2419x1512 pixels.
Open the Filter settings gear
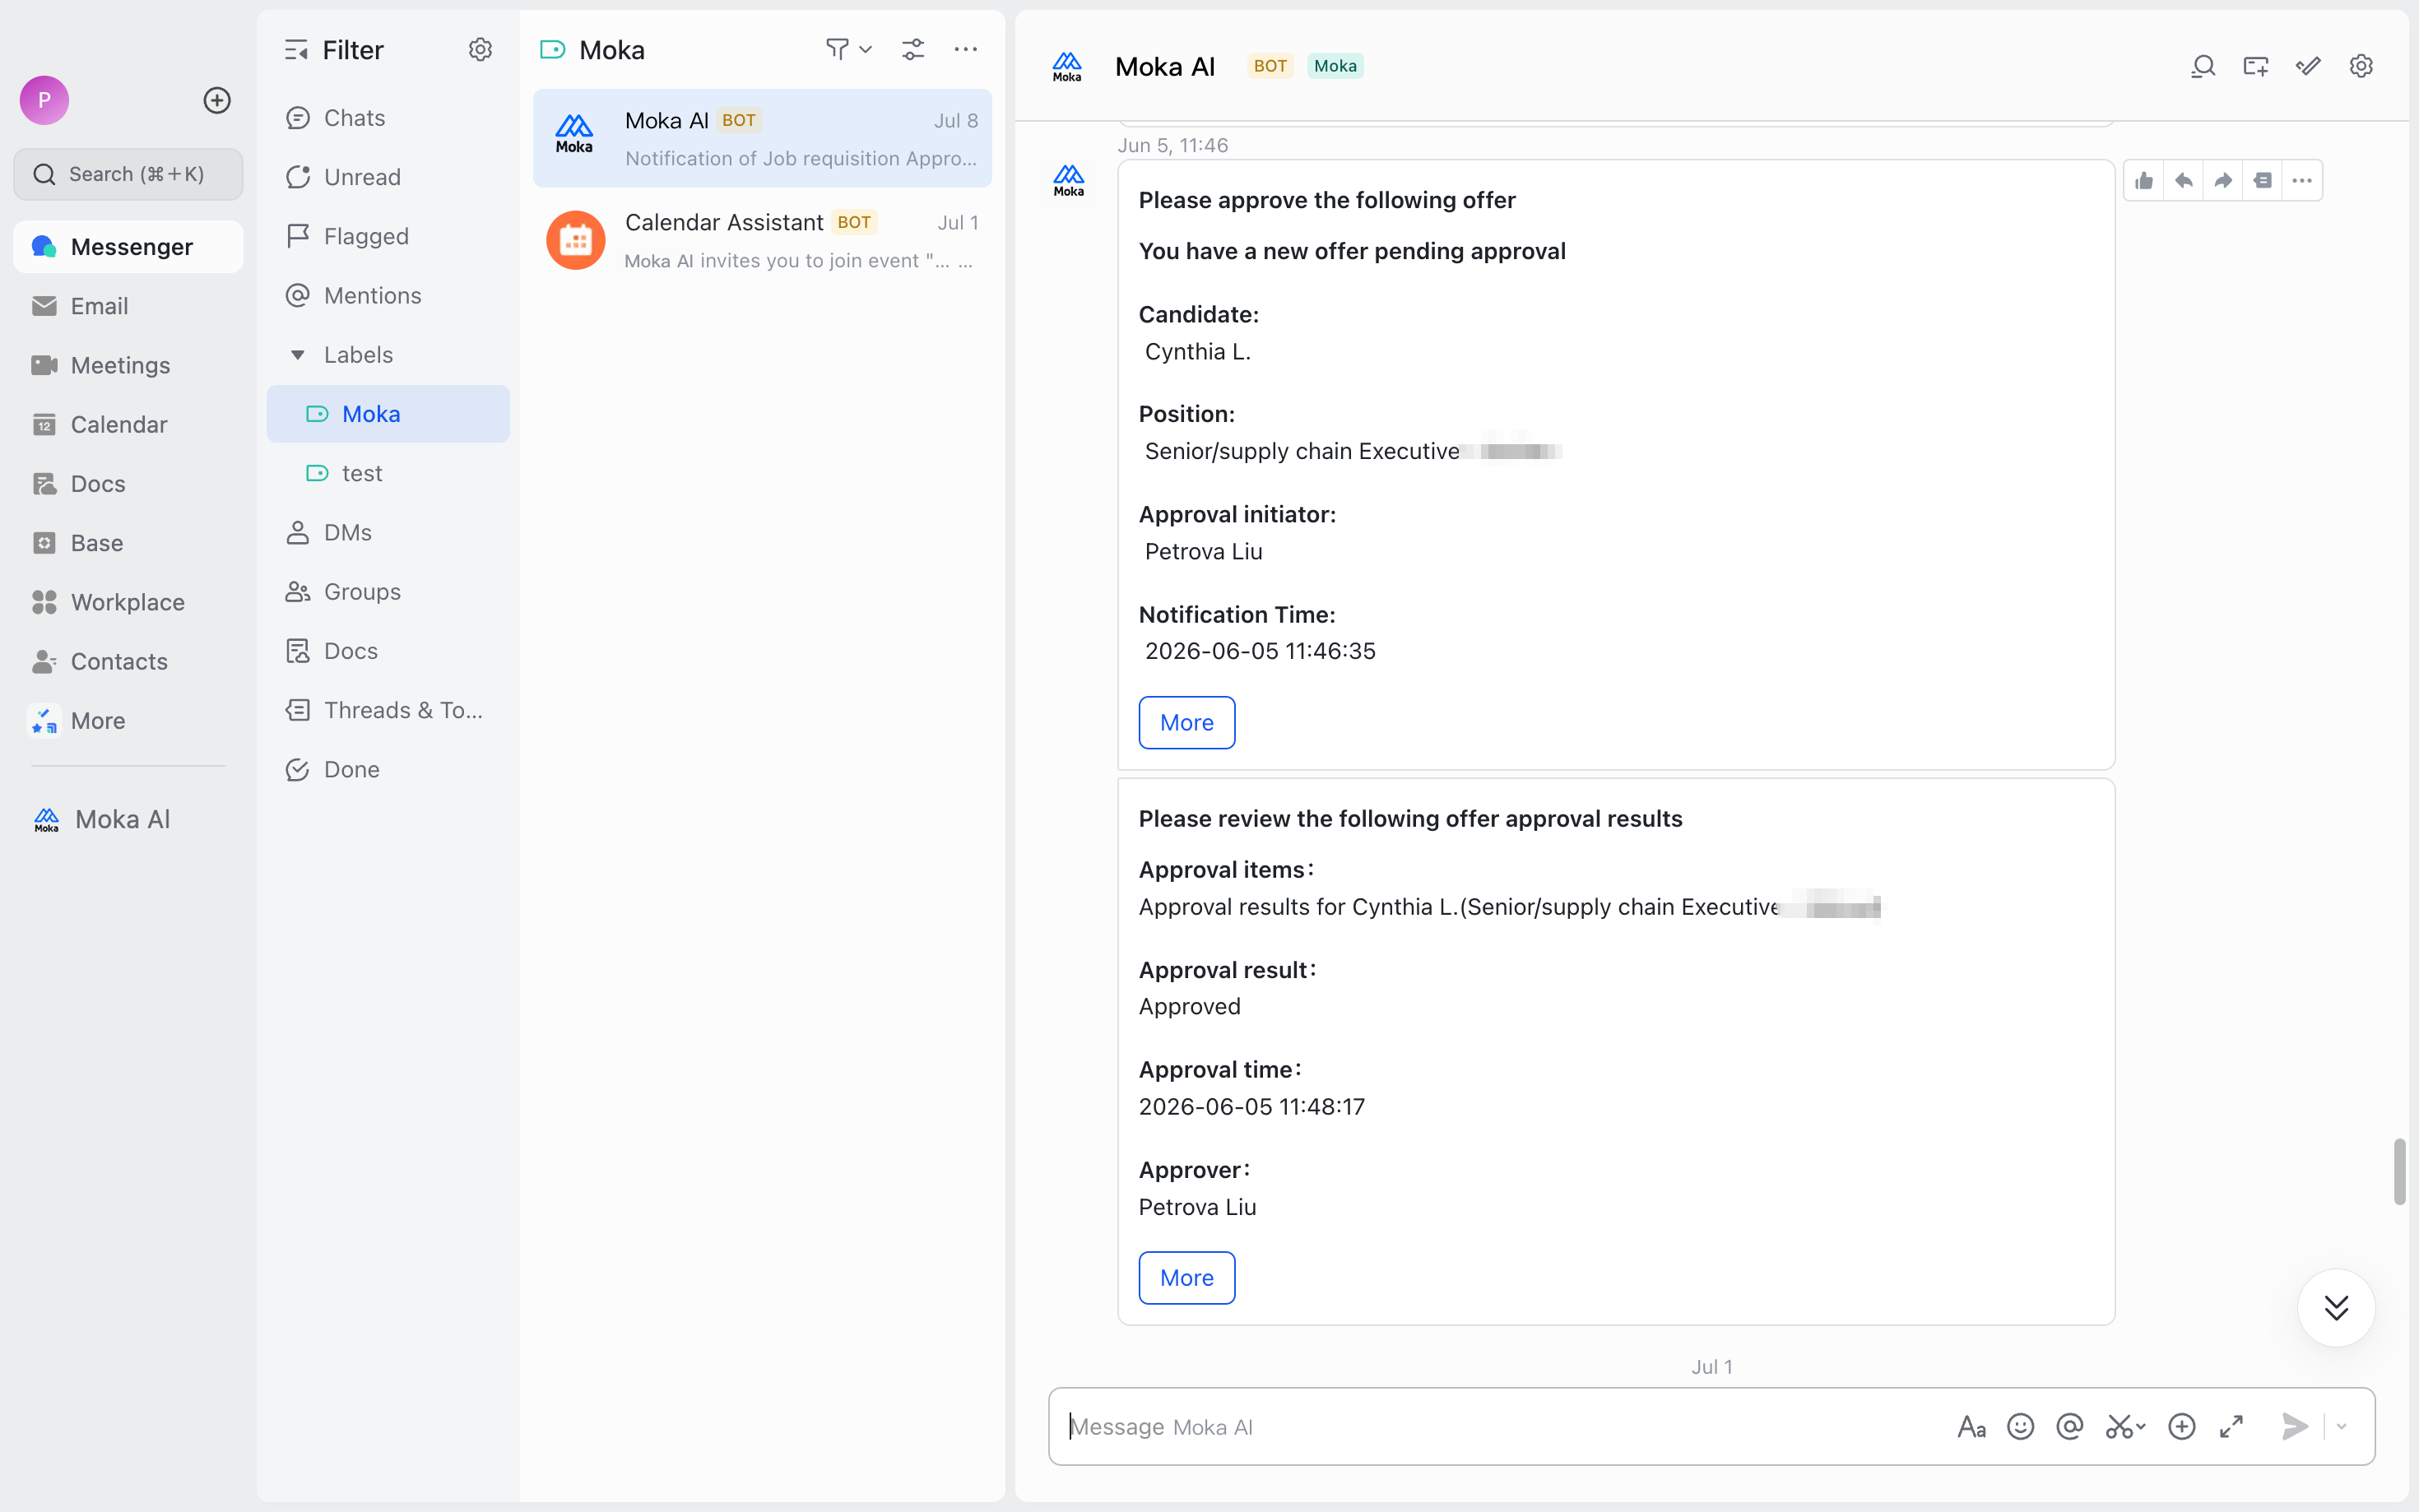[480, 50]
